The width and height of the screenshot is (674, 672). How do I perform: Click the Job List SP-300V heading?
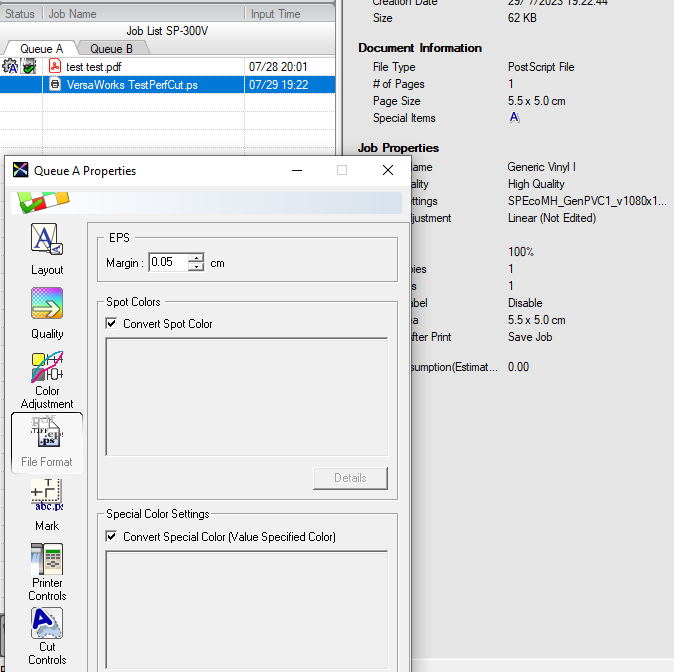(167, 31)
